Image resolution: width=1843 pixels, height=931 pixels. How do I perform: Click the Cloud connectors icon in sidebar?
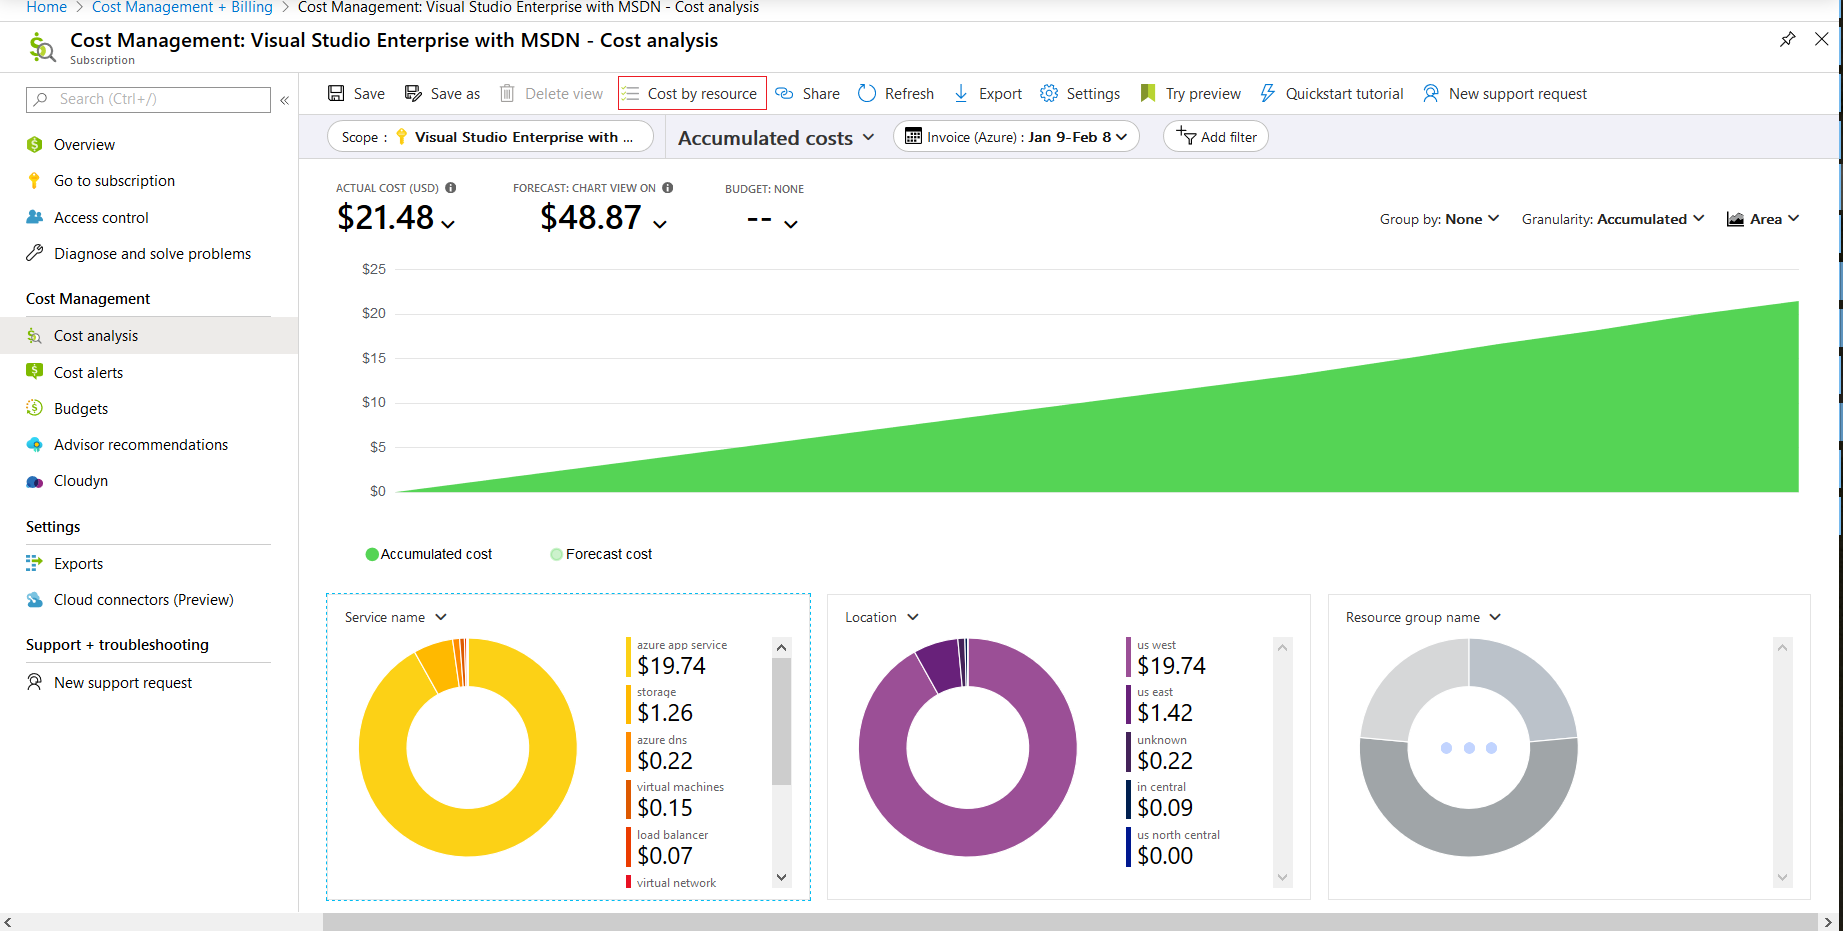pyautogui.click(x=35, y=600)
